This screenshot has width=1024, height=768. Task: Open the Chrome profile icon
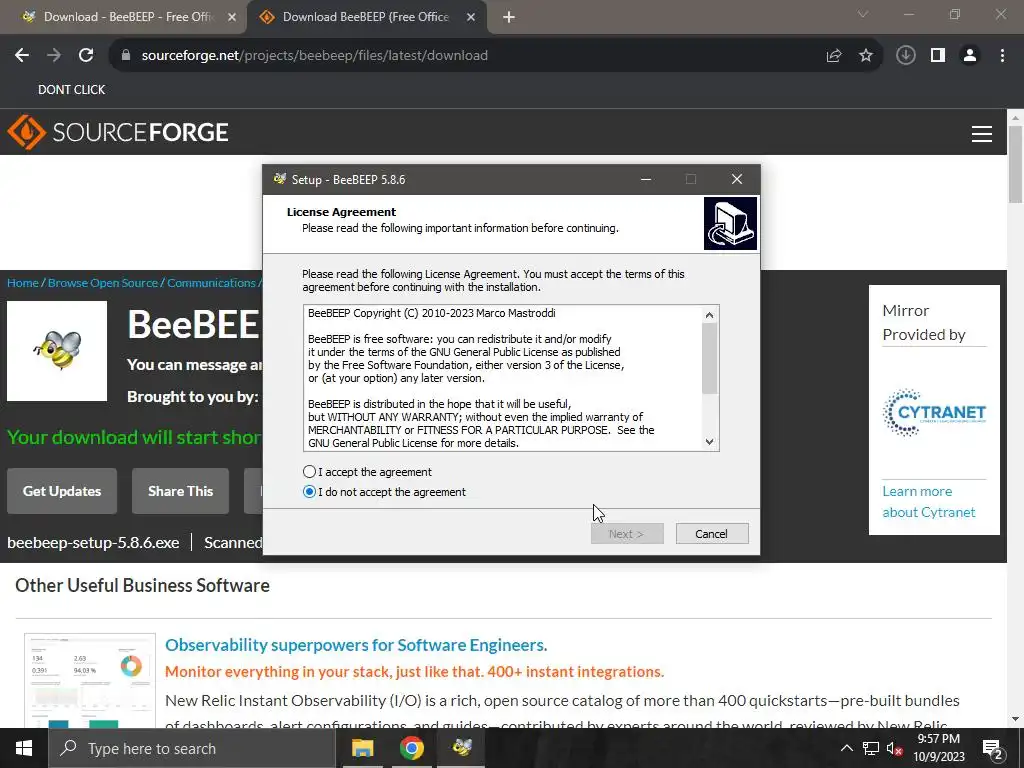coord(970,56)
